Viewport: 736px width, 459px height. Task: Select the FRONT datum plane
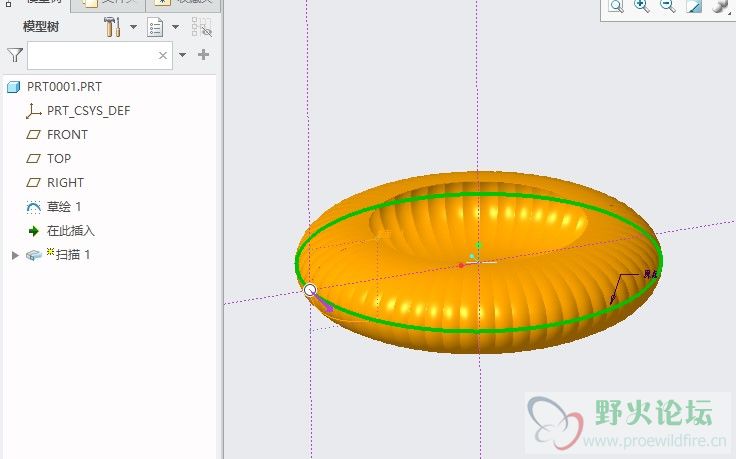point(67,135)
